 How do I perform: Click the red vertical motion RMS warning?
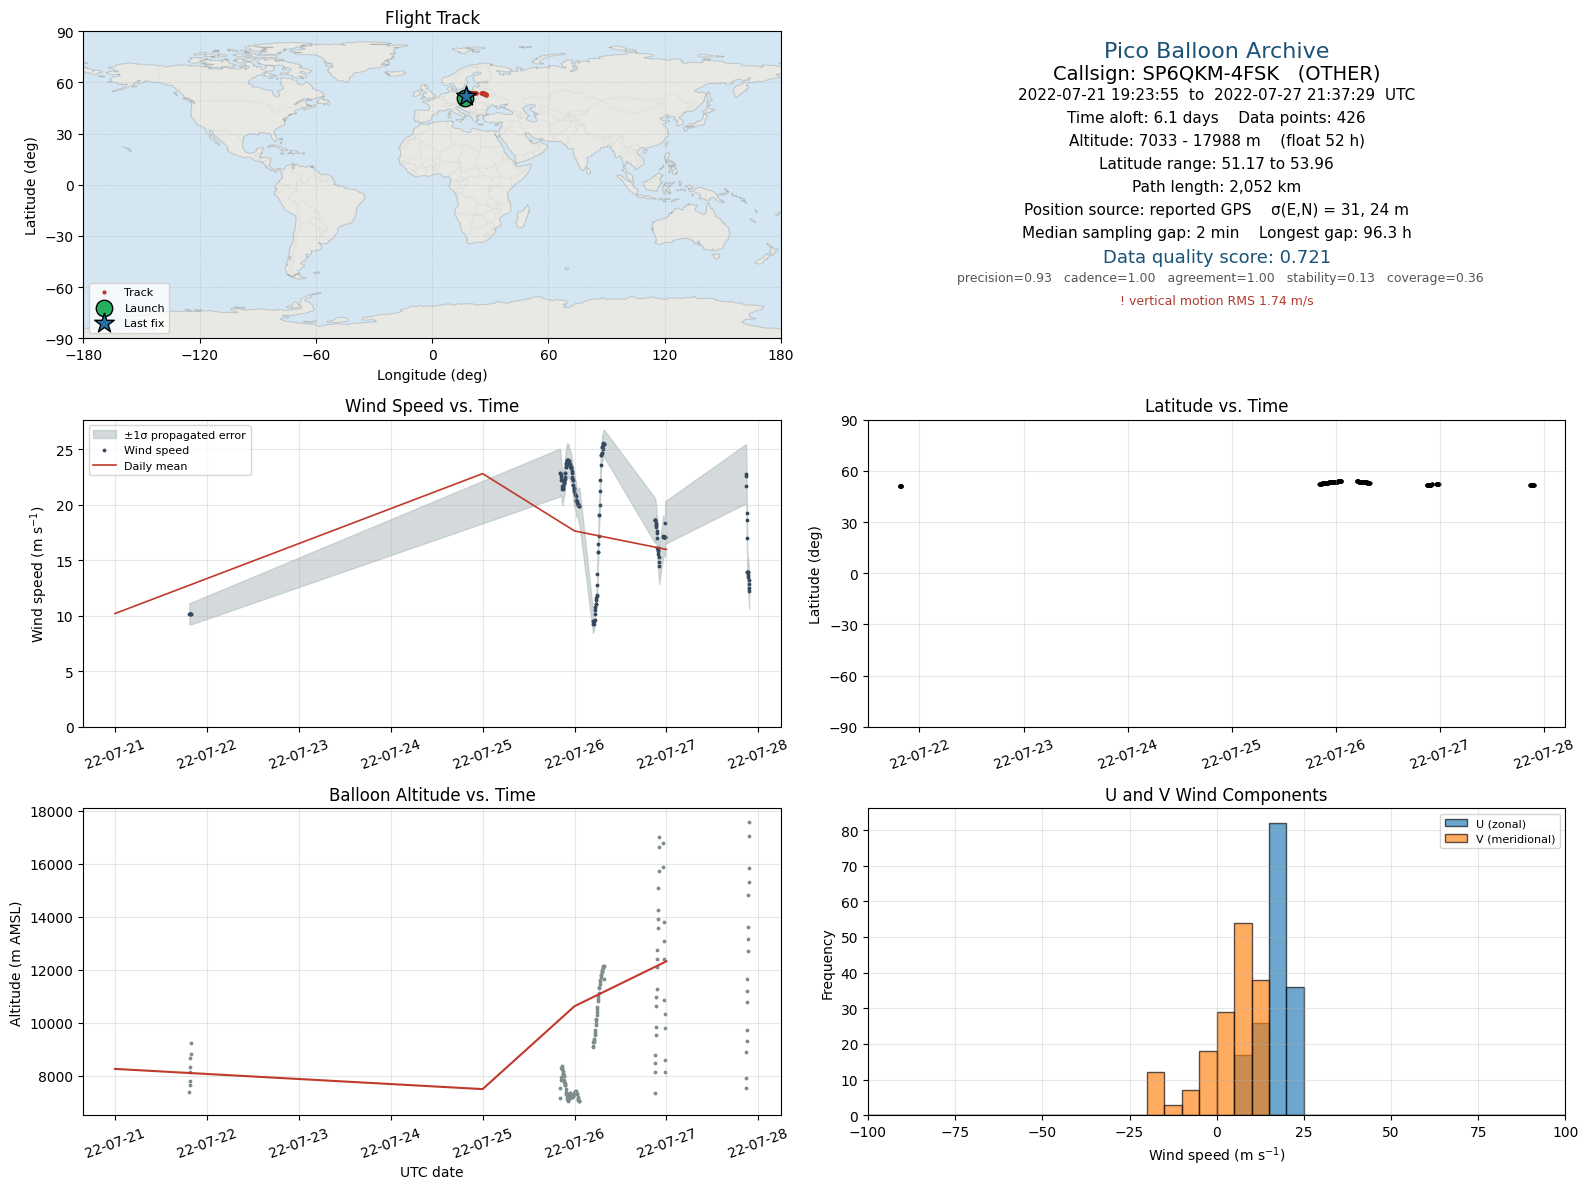(1216, 301)
